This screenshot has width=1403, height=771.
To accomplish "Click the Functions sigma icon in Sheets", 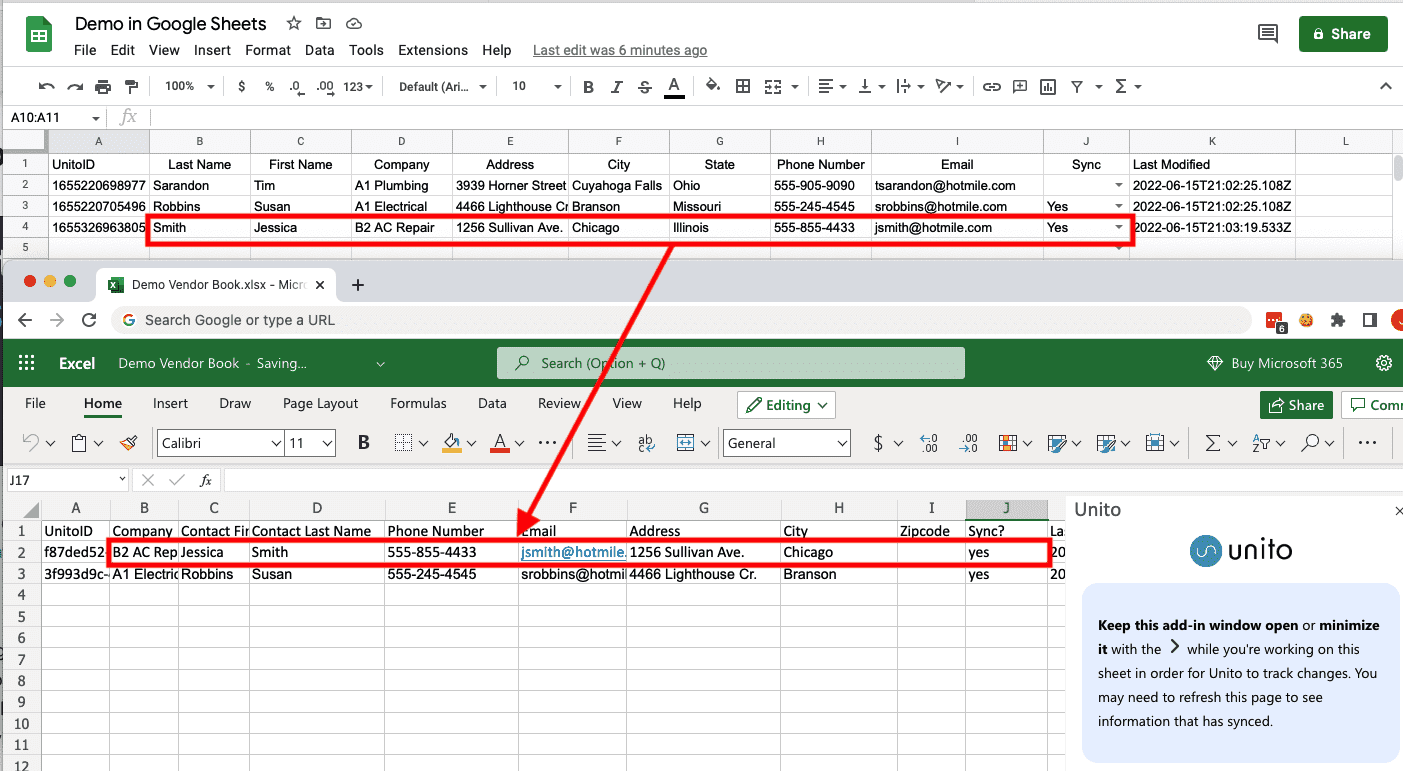I will (1122, 86).
